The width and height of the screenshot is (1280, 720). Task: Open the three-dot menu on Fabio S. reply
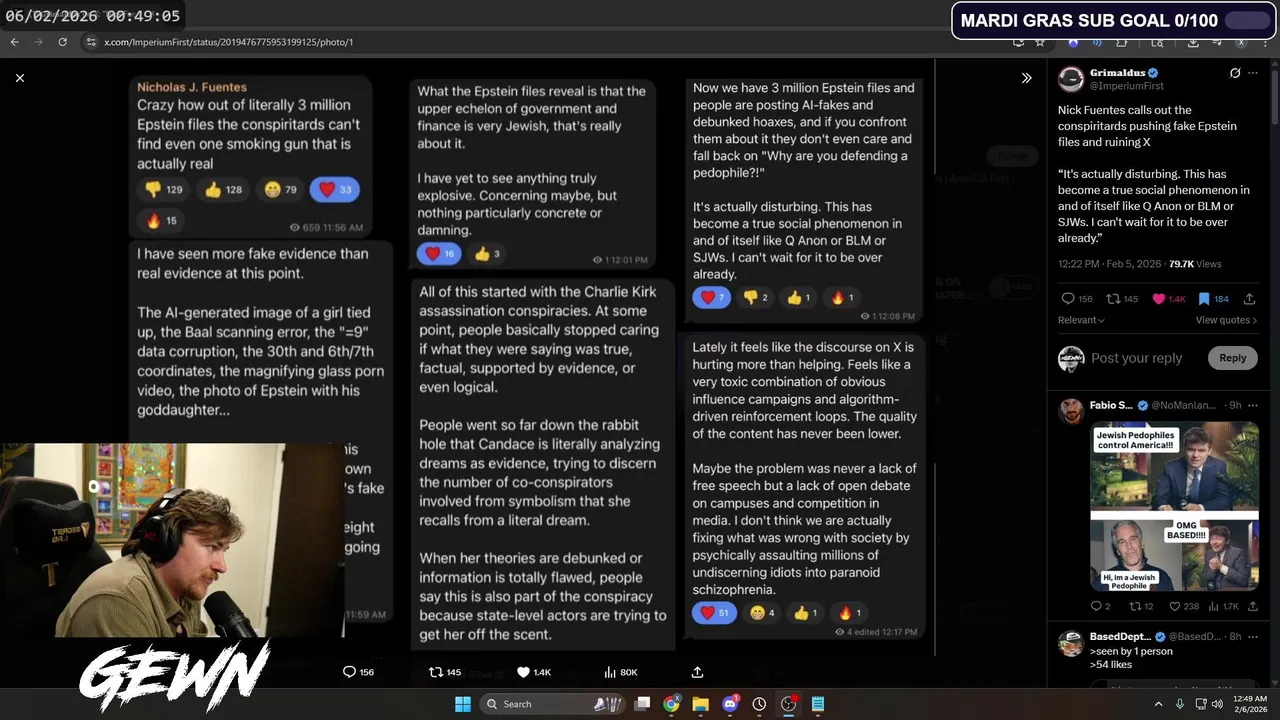click(1252, 405)
